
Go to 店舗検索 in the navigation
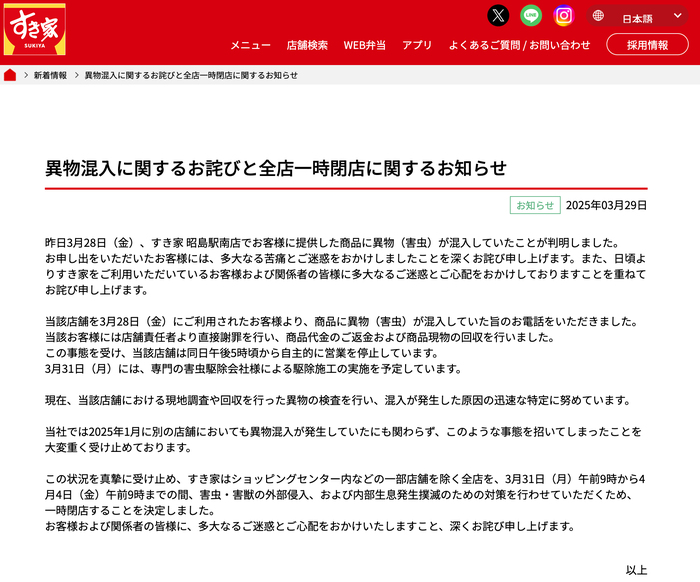307,45
